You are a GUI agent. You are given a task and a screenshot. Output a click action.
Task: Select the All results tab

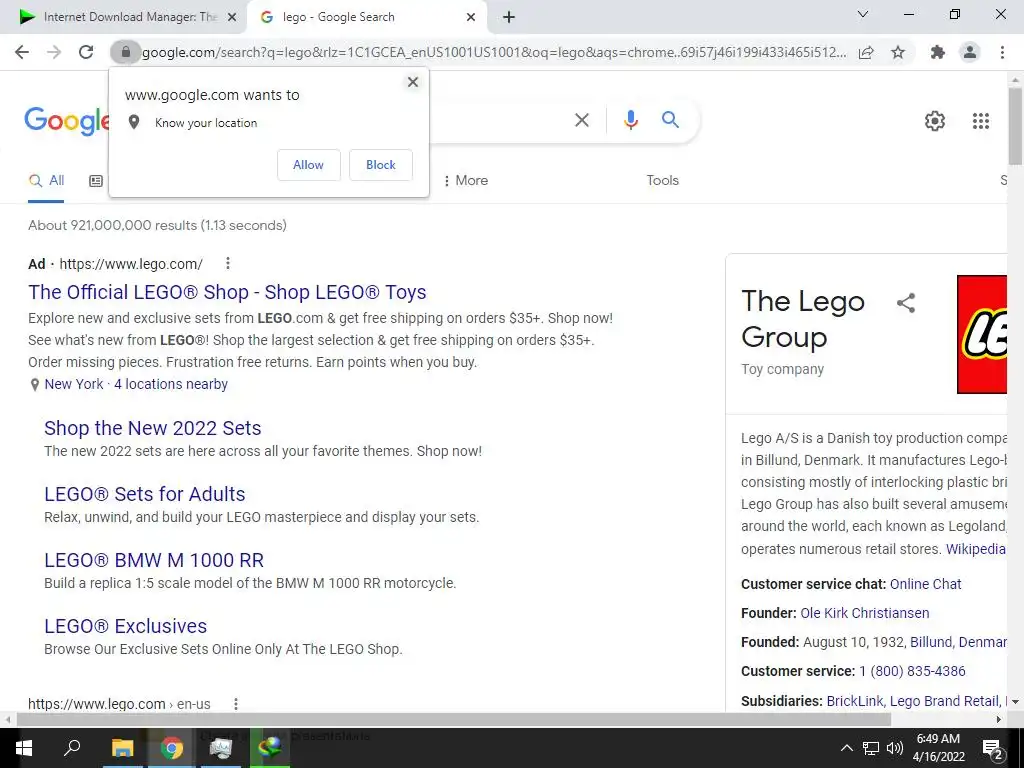click(x=46, y=181)
